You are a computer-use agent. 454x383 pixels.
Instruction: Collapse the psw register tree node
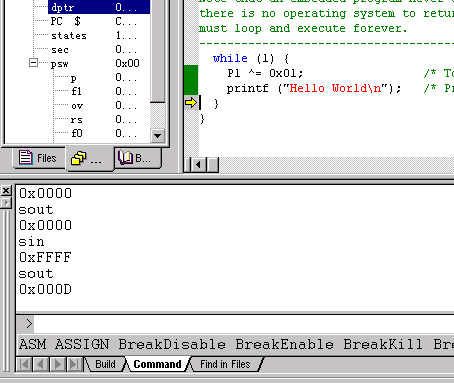[x=33, y=63]
